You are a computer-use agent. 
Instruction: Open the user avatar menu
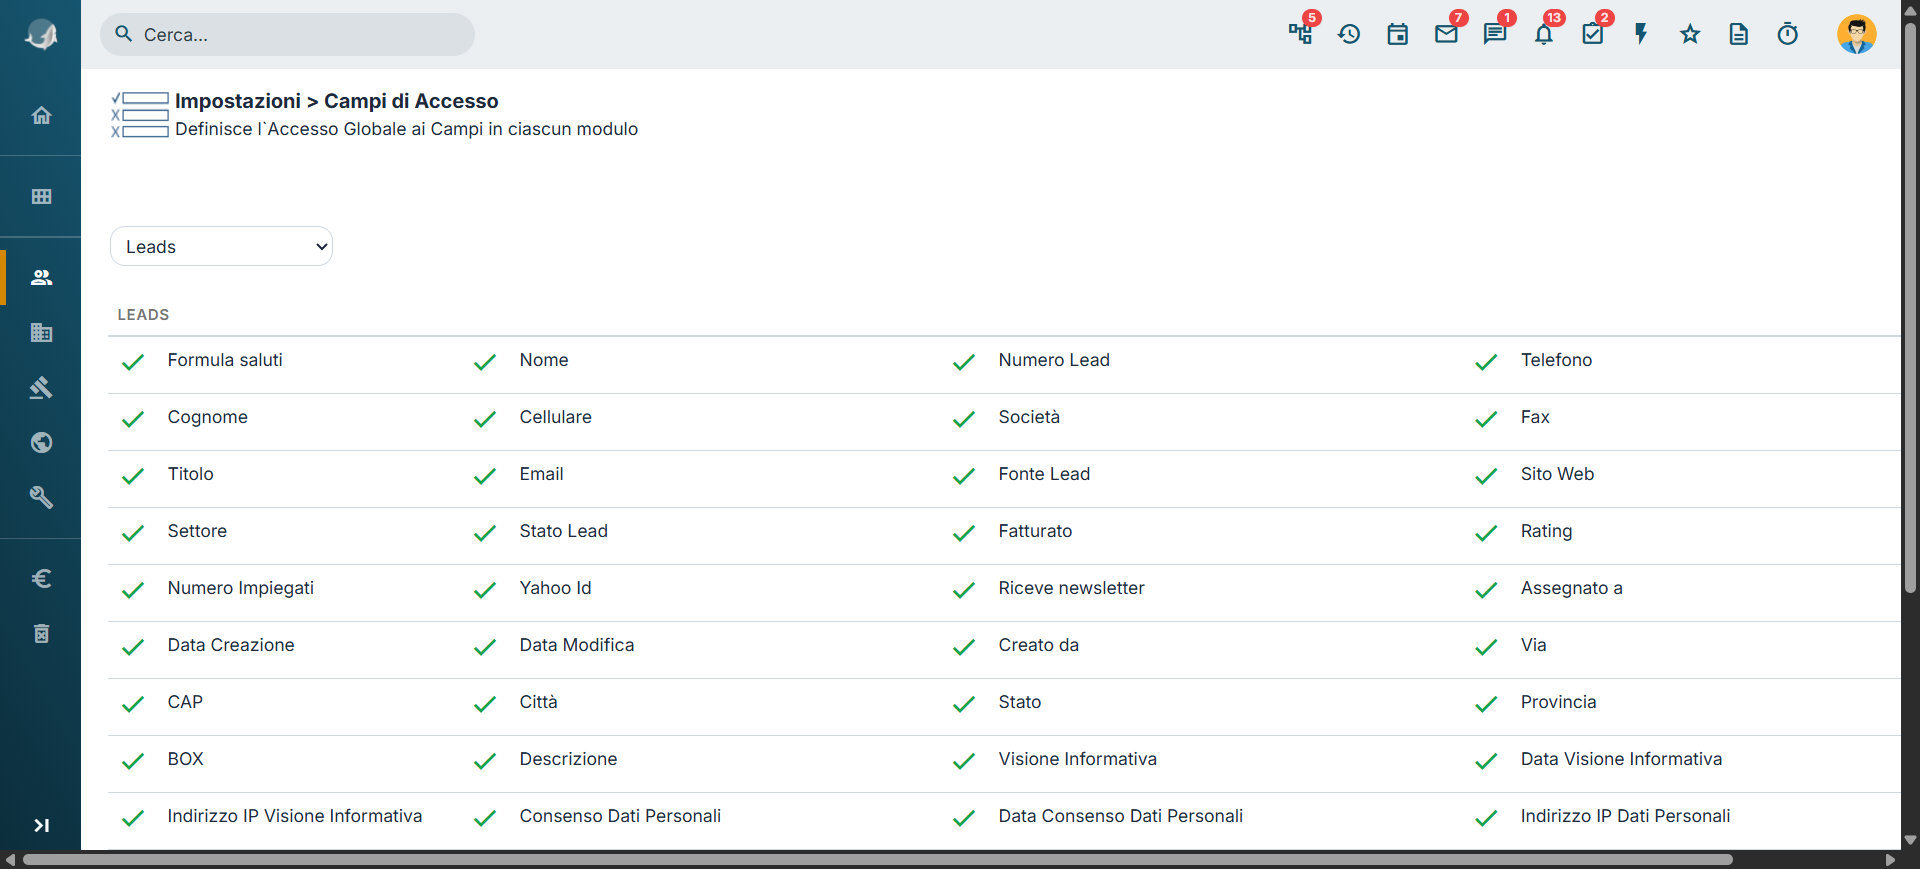pyautogui.click(x=1856, y=34)
